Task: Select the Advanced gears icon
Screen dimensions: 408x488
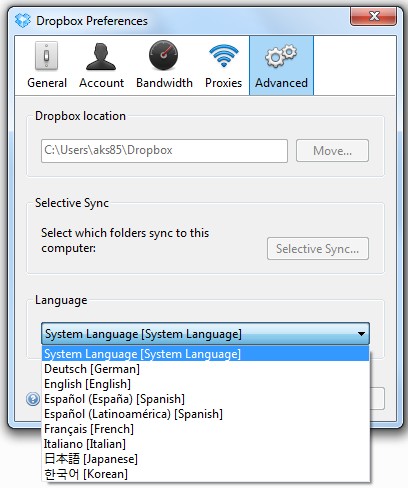Action: (281, 56)
